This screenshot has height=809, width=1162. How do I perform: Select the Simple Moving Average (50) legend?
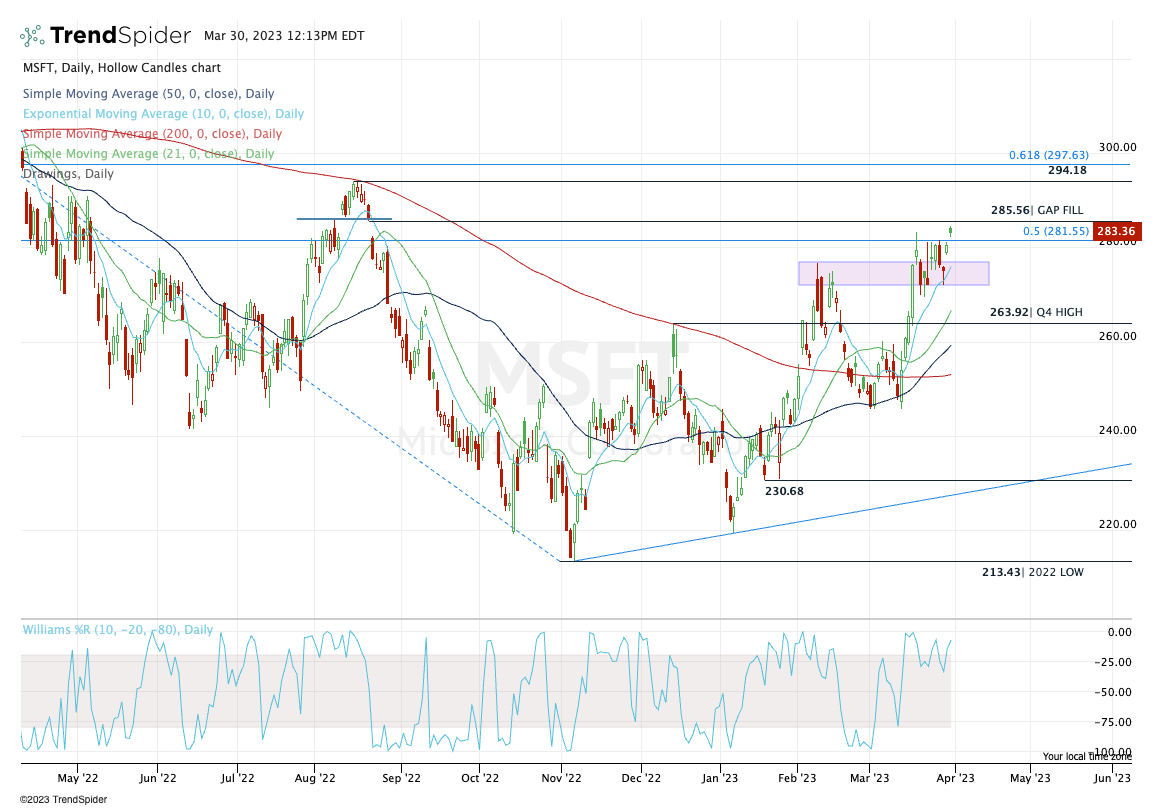148,93
